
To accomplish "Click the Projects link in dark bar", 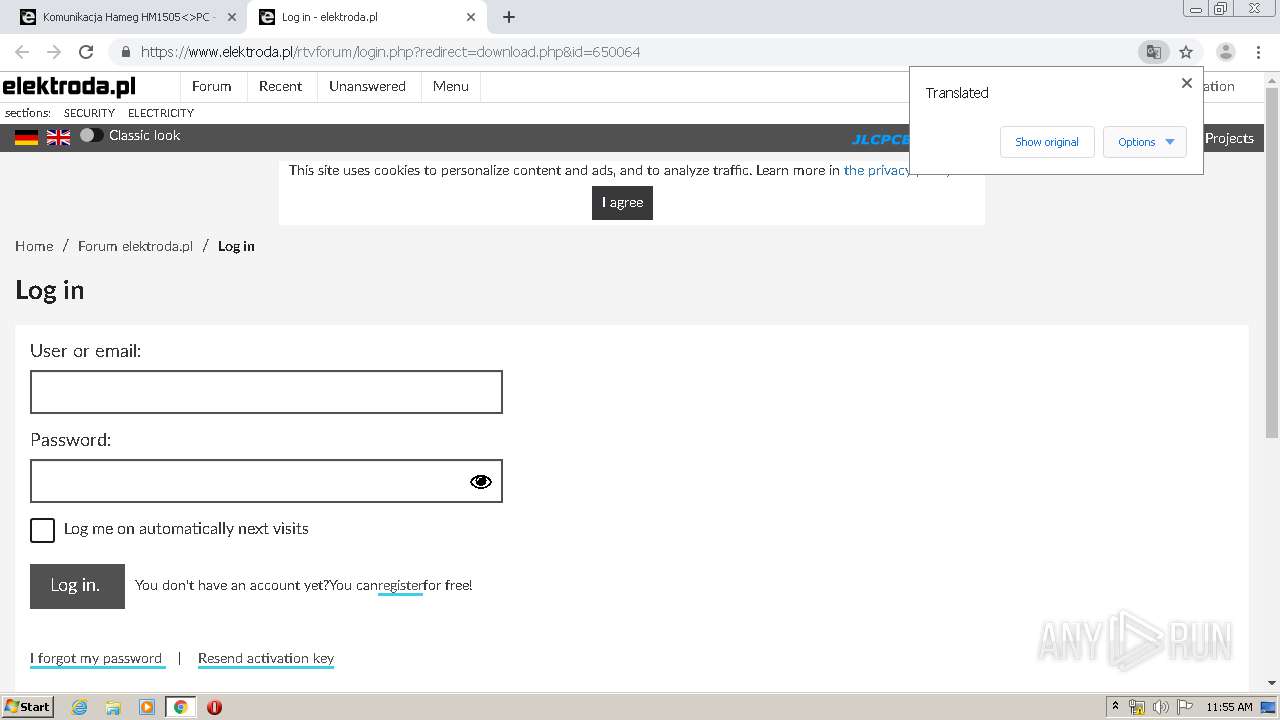I will click(1229, 138).
